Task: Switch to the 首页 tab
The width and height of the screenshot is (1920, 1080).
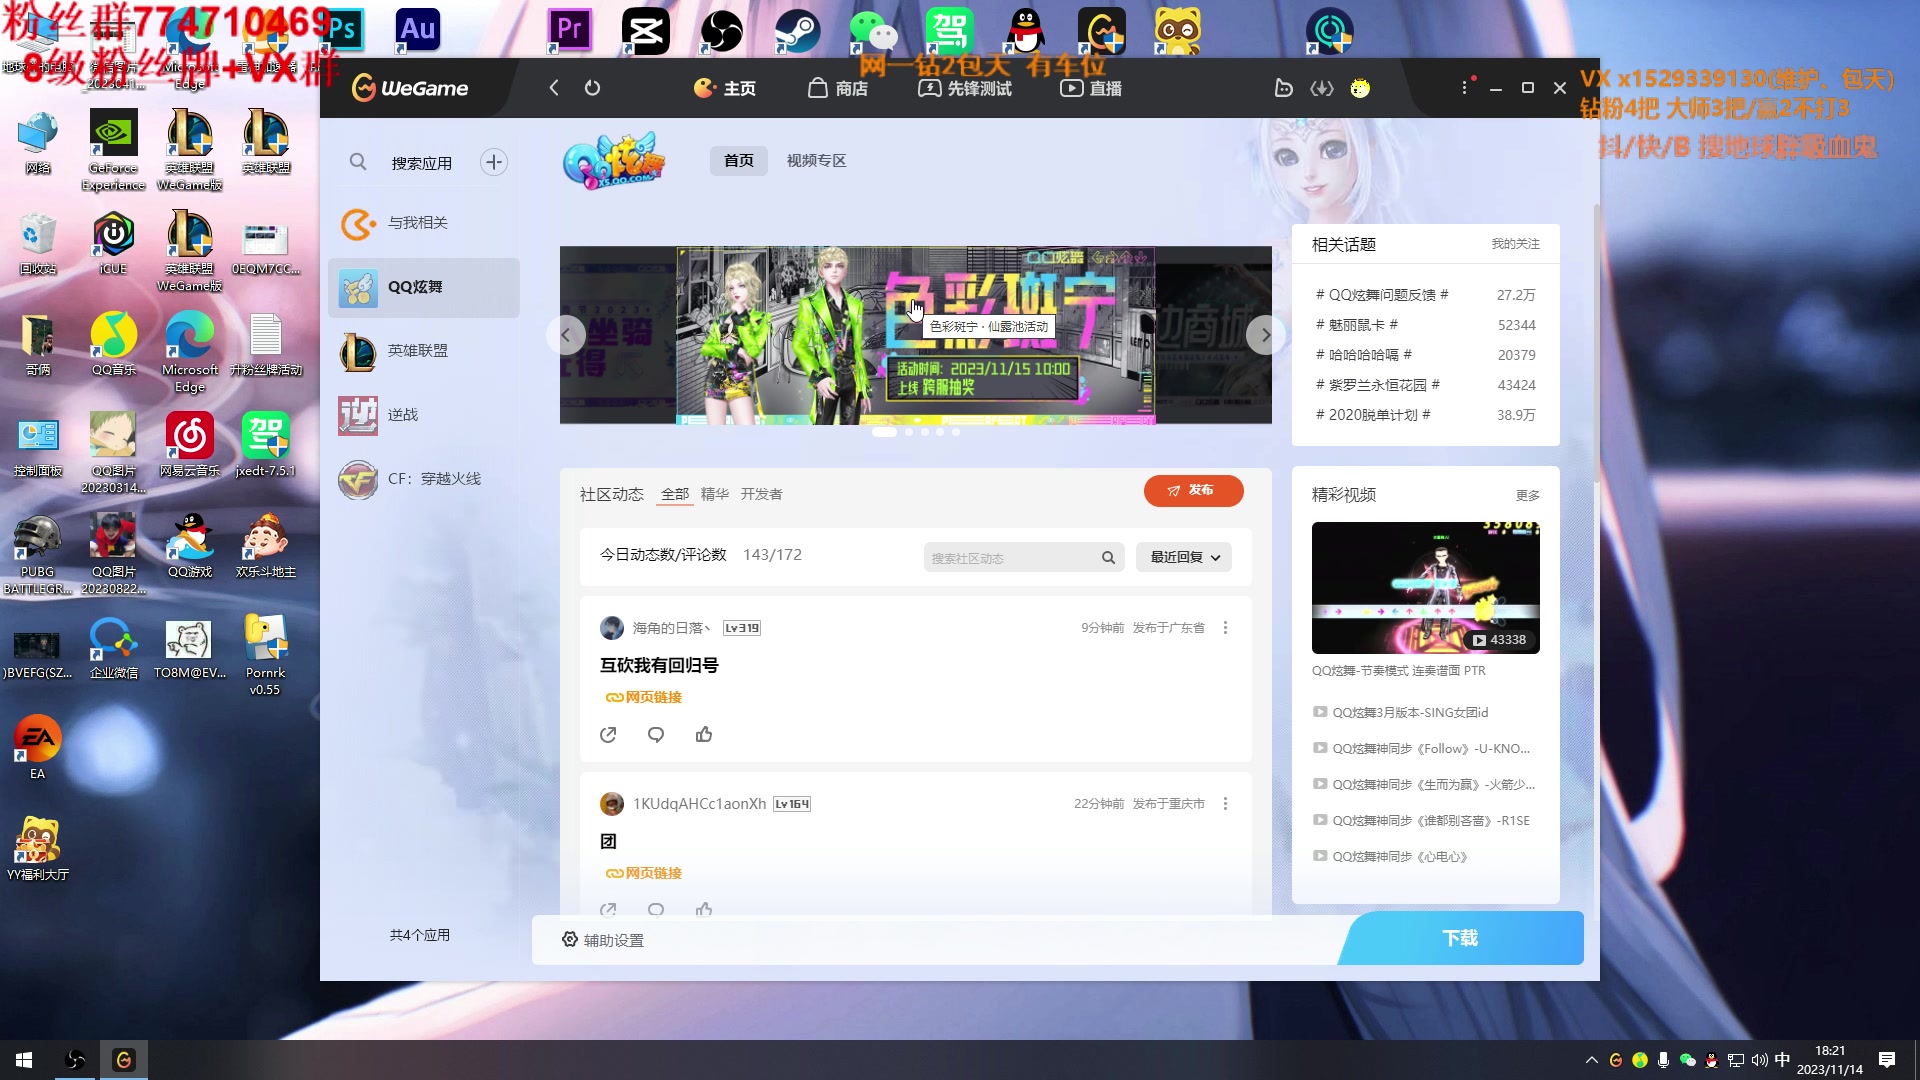Action: click(739, 160)
